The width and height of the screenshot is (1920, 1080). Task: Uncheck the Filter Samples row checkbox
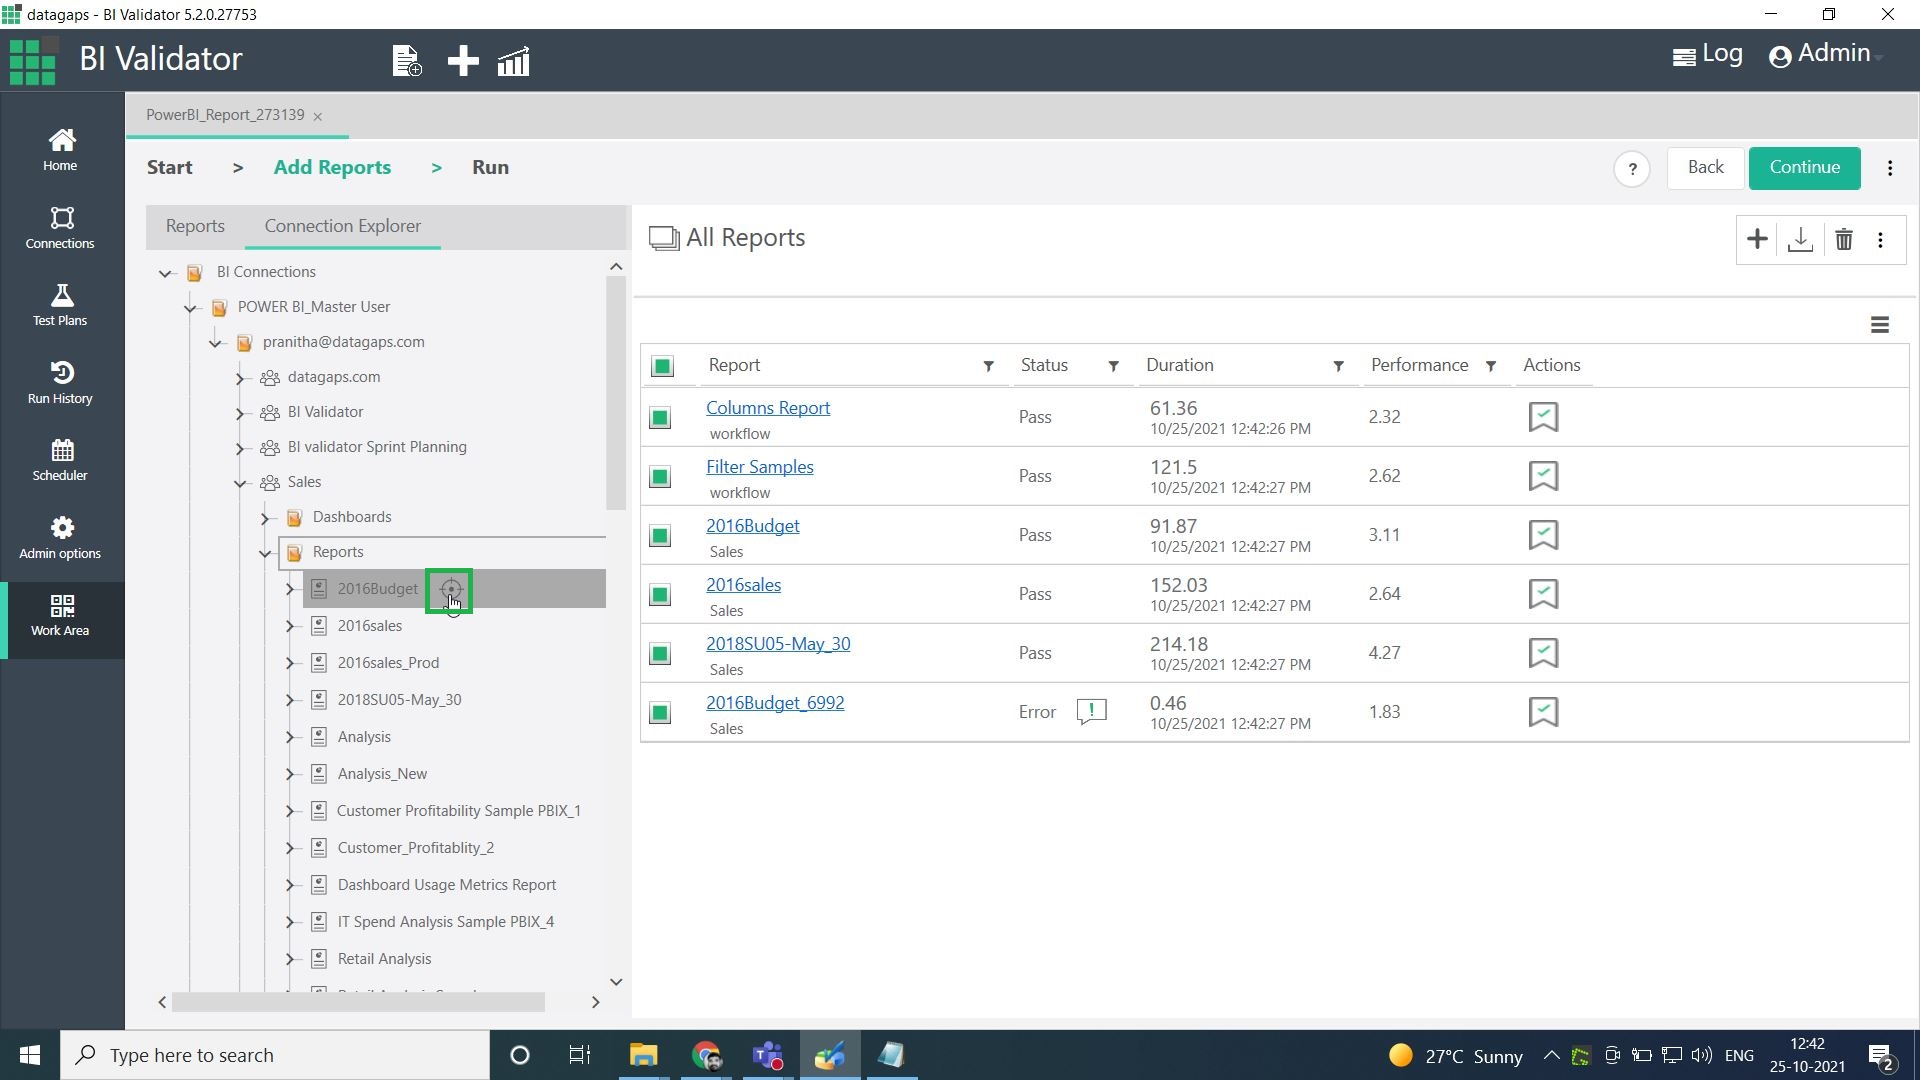tap(660, 477)
